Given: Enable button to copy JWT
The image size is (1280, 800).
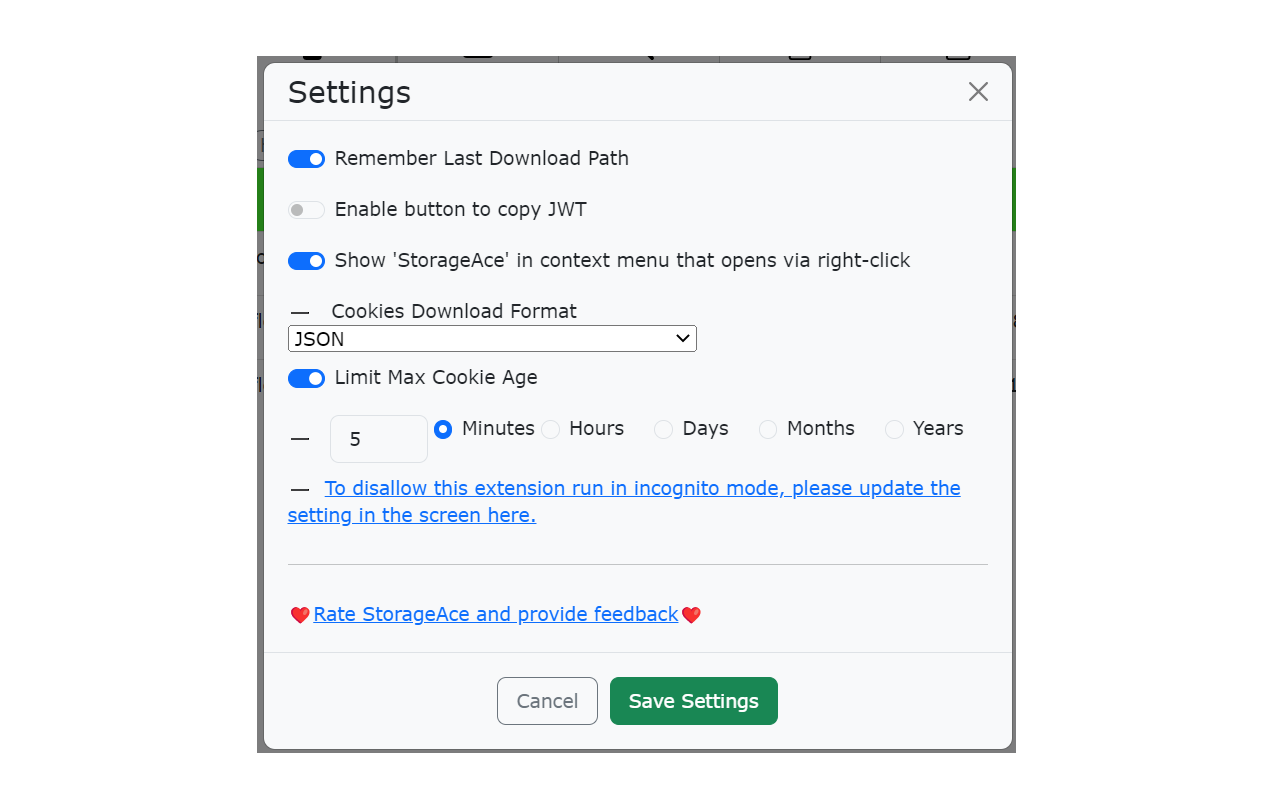Looking at the screenshot, I should pyautogui.click(x=306, y=209).
